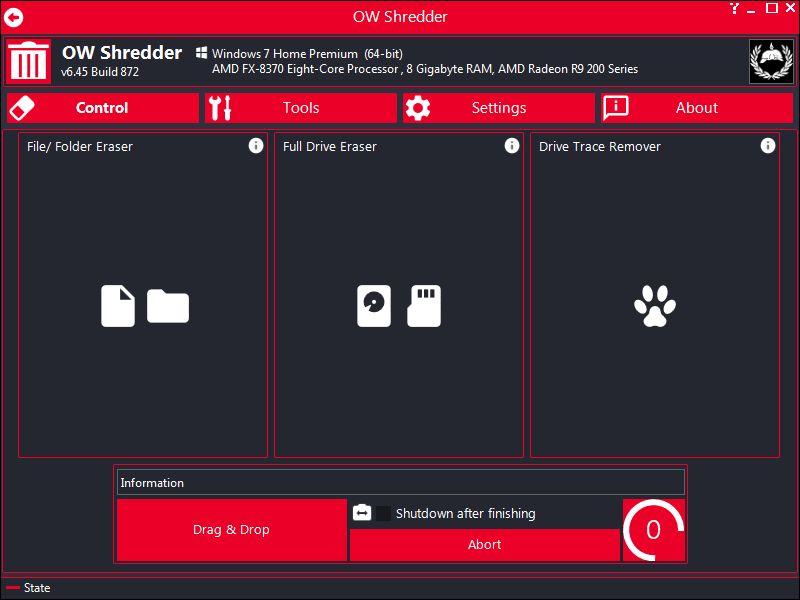Click the trash can logo icon top left
Viewport: 800px width, 600px height.
[x=27, y=60]
